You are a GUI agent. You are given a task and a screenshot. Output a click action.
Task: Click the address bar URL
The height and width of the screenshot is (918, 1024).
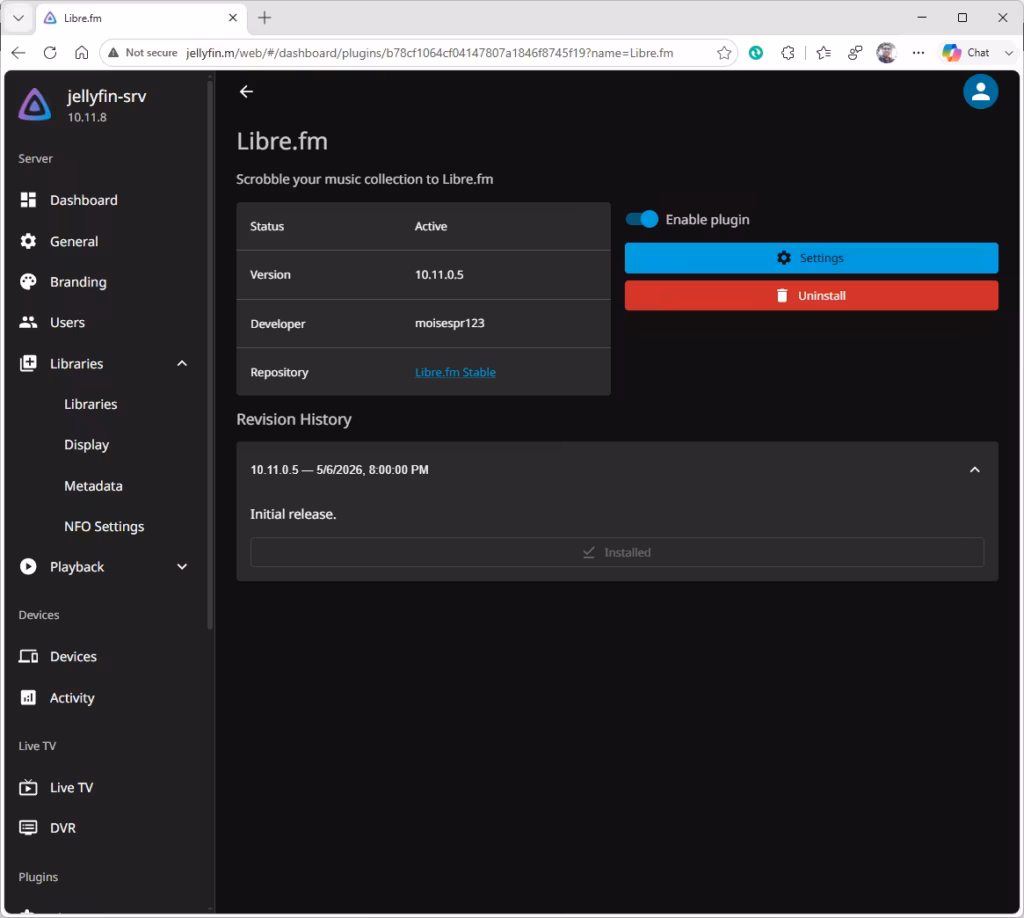point(429,53)
